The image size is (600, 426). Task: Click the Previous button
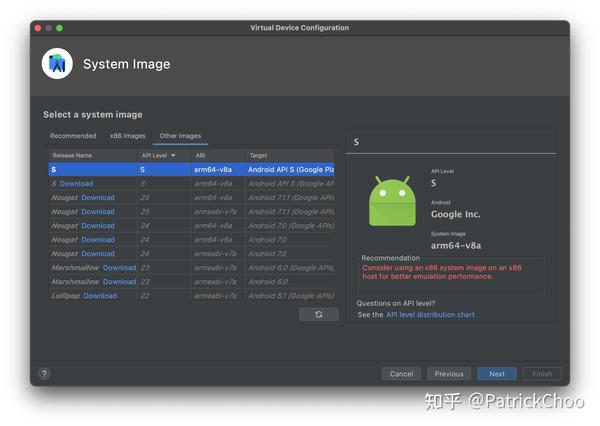point(449,374)
